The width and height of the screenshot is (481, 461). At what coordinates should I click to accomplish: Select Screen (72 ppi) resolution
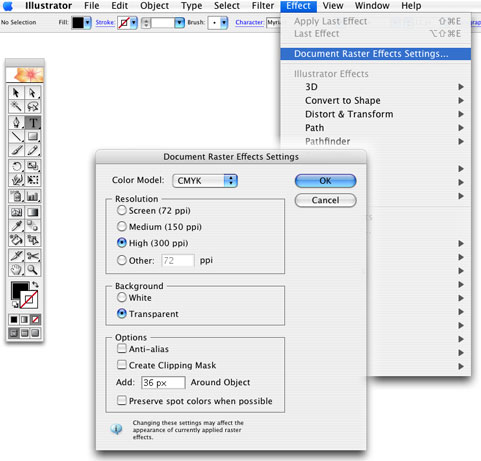coord(122,210)
